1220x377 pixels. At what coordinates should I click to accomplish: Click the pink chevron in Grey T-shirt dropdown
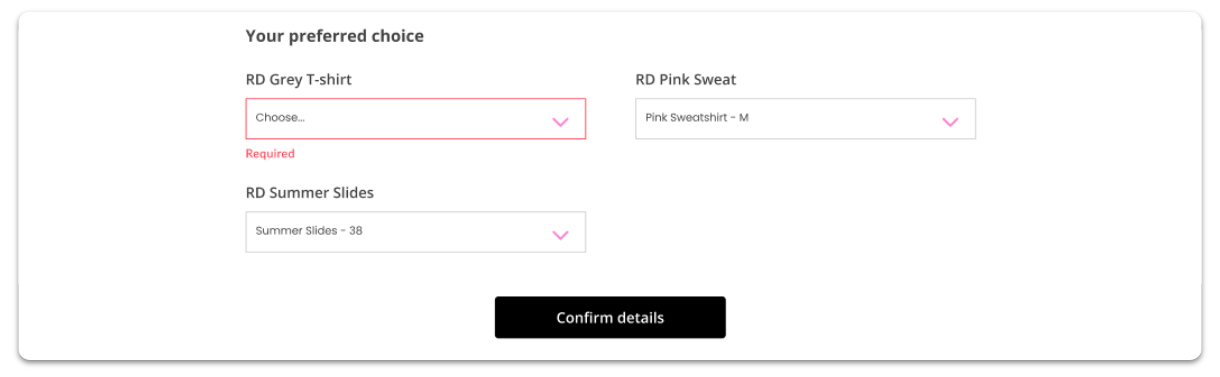point(560,122)
